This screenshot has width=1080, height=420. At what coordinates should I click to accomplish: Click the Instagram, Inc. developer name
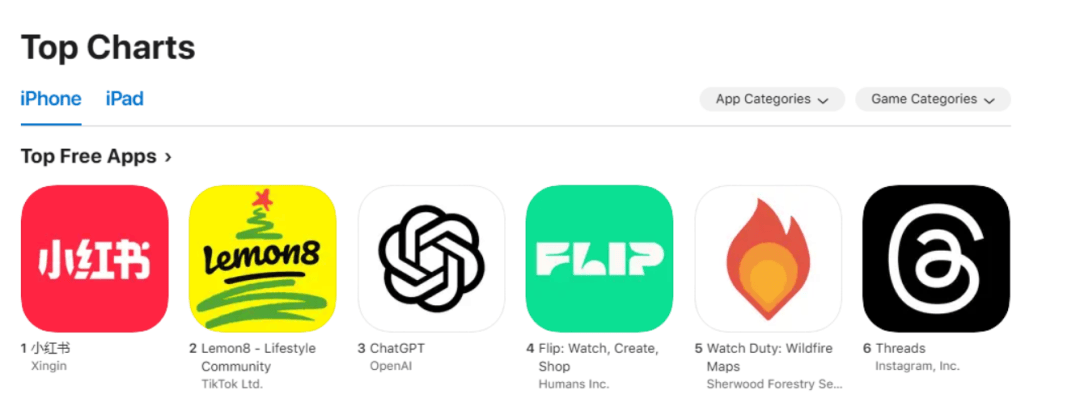click(917, 366)
